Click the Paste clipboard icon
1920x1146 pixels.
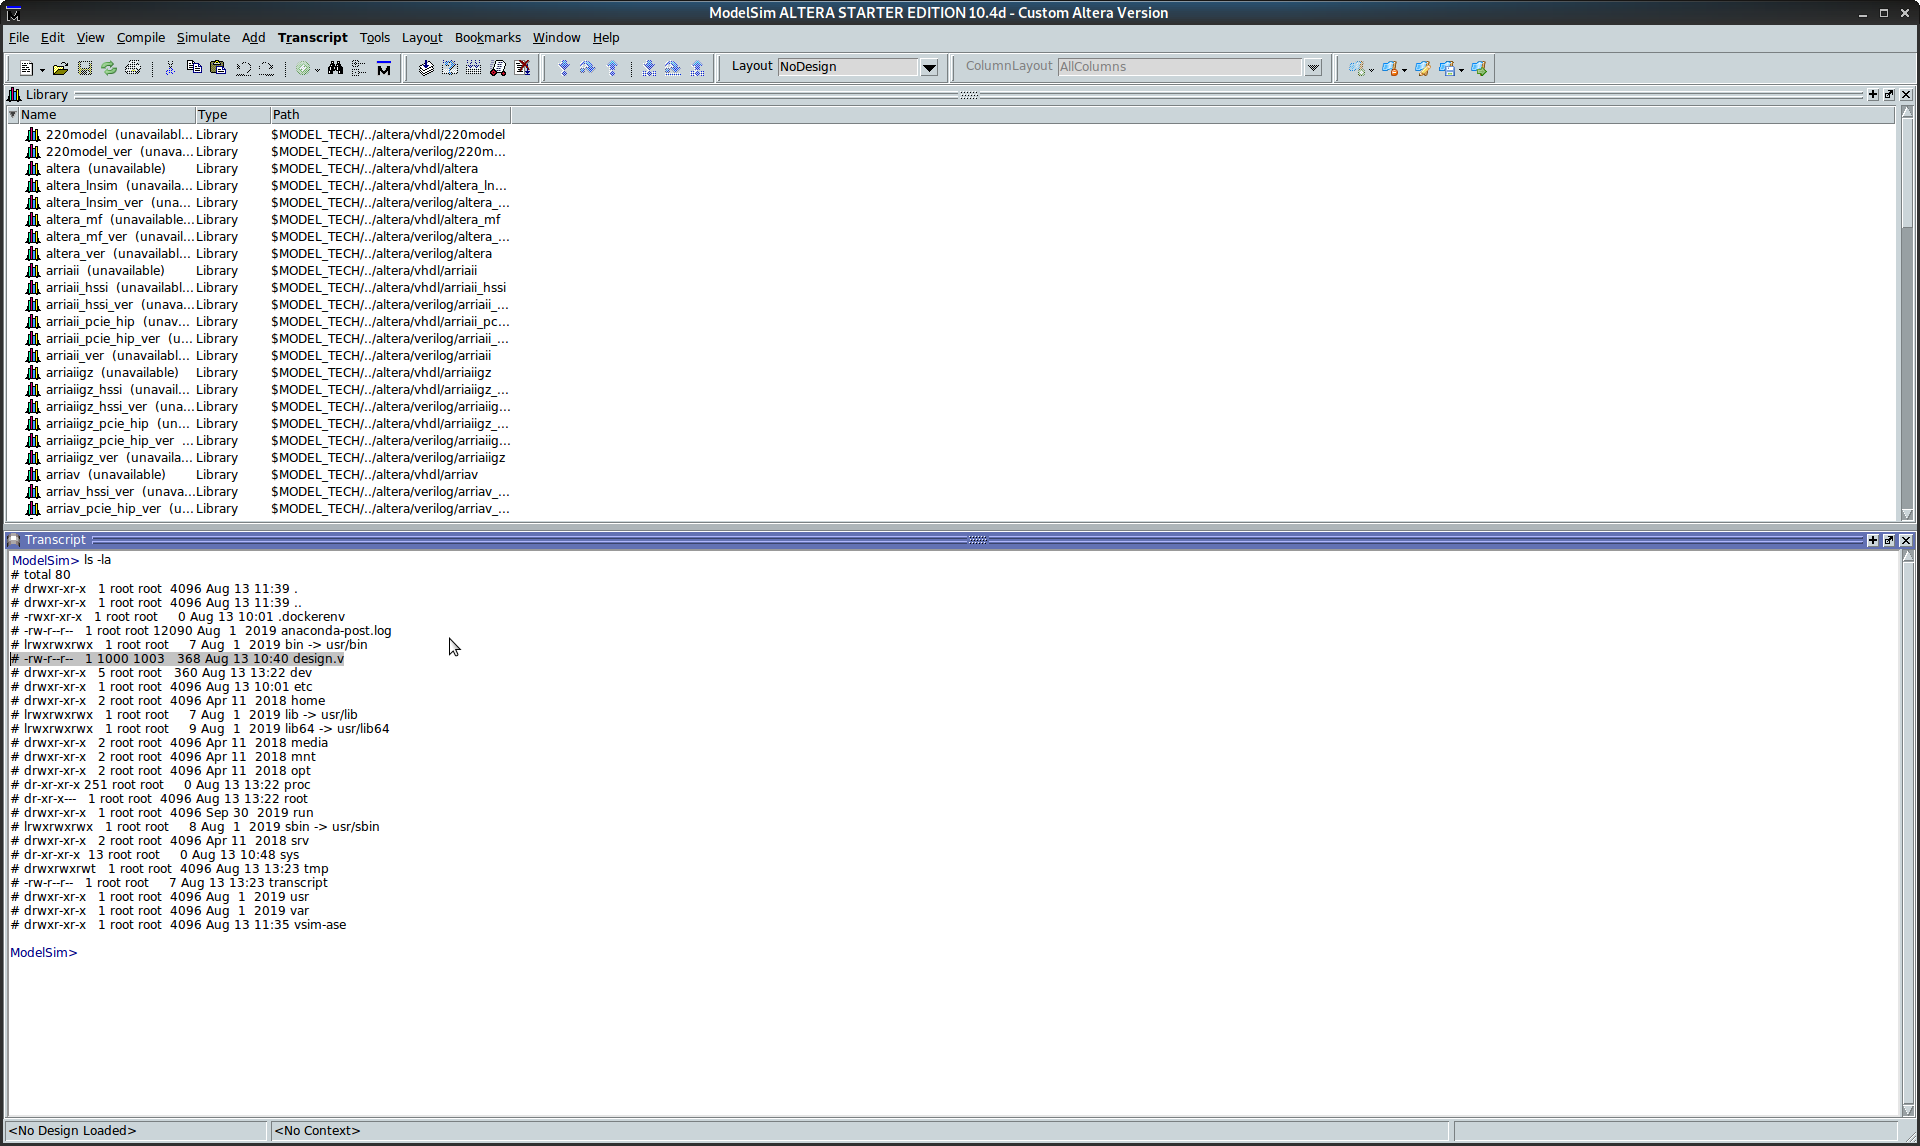(x=218, y=68)
